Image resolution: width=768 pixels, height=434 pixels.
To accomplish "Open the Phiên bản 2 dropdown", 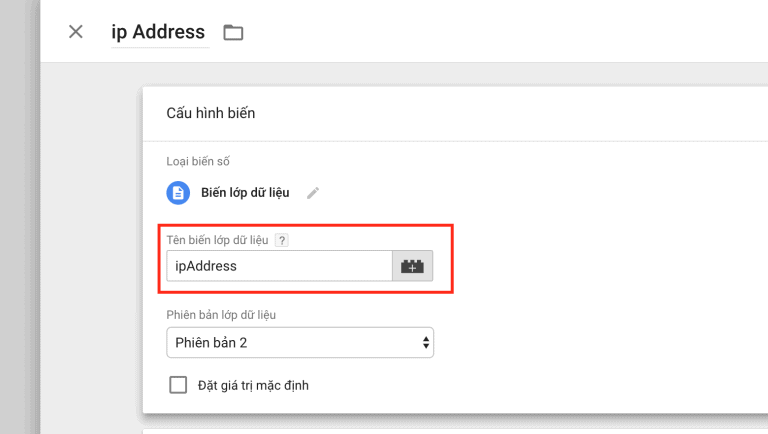I will tap(300, 342).
